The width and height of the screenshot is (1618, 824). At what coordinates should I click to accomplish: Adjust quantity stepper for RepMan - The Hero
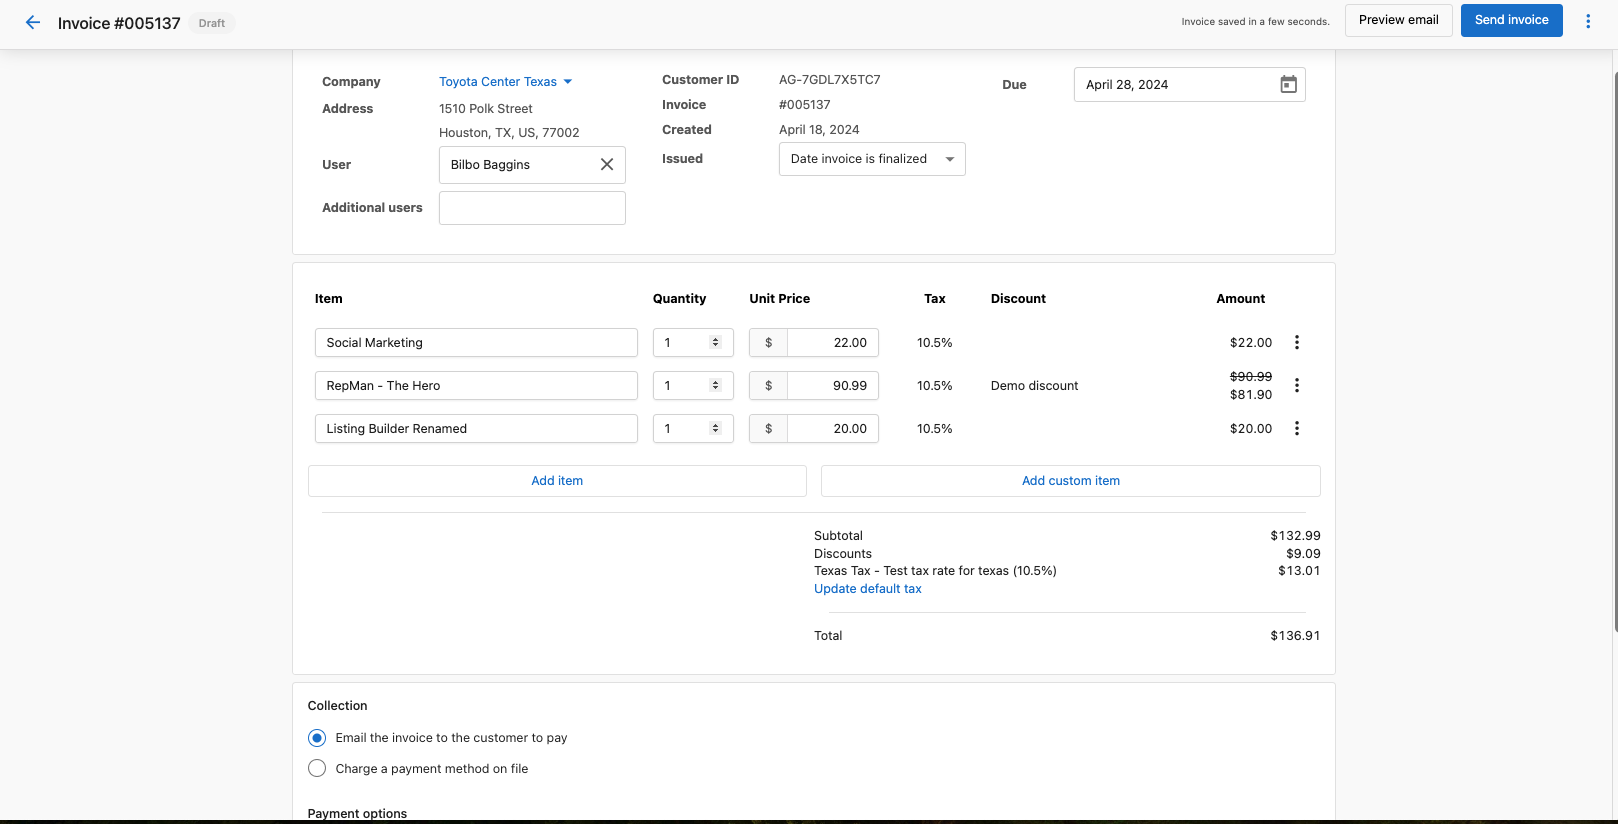[x=715, y=385]
